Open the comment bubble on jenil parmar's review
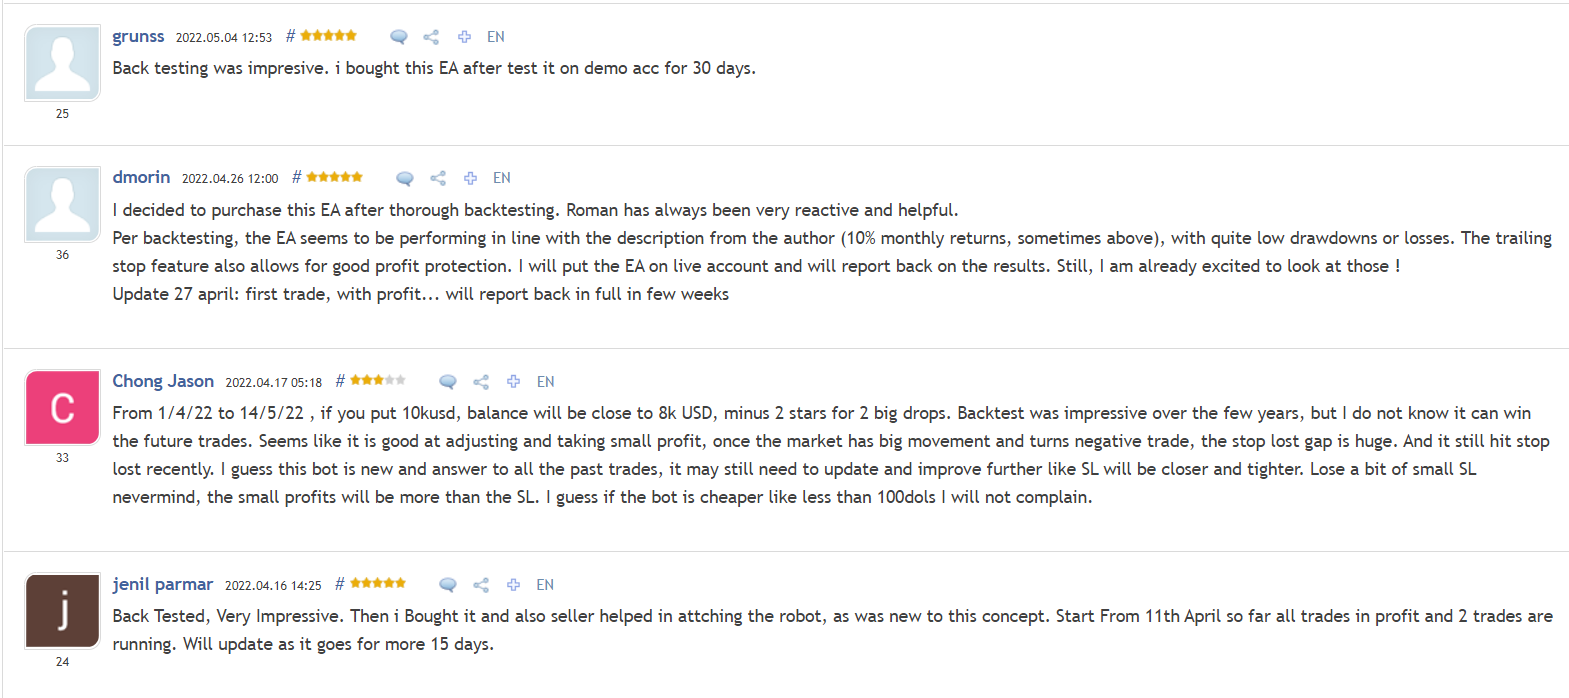1569x698 pixels. [446, 584]
